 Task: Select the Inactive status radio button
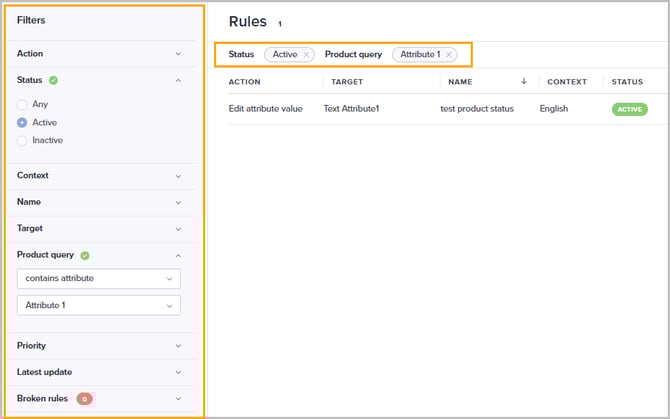click(x=22, y=140)
